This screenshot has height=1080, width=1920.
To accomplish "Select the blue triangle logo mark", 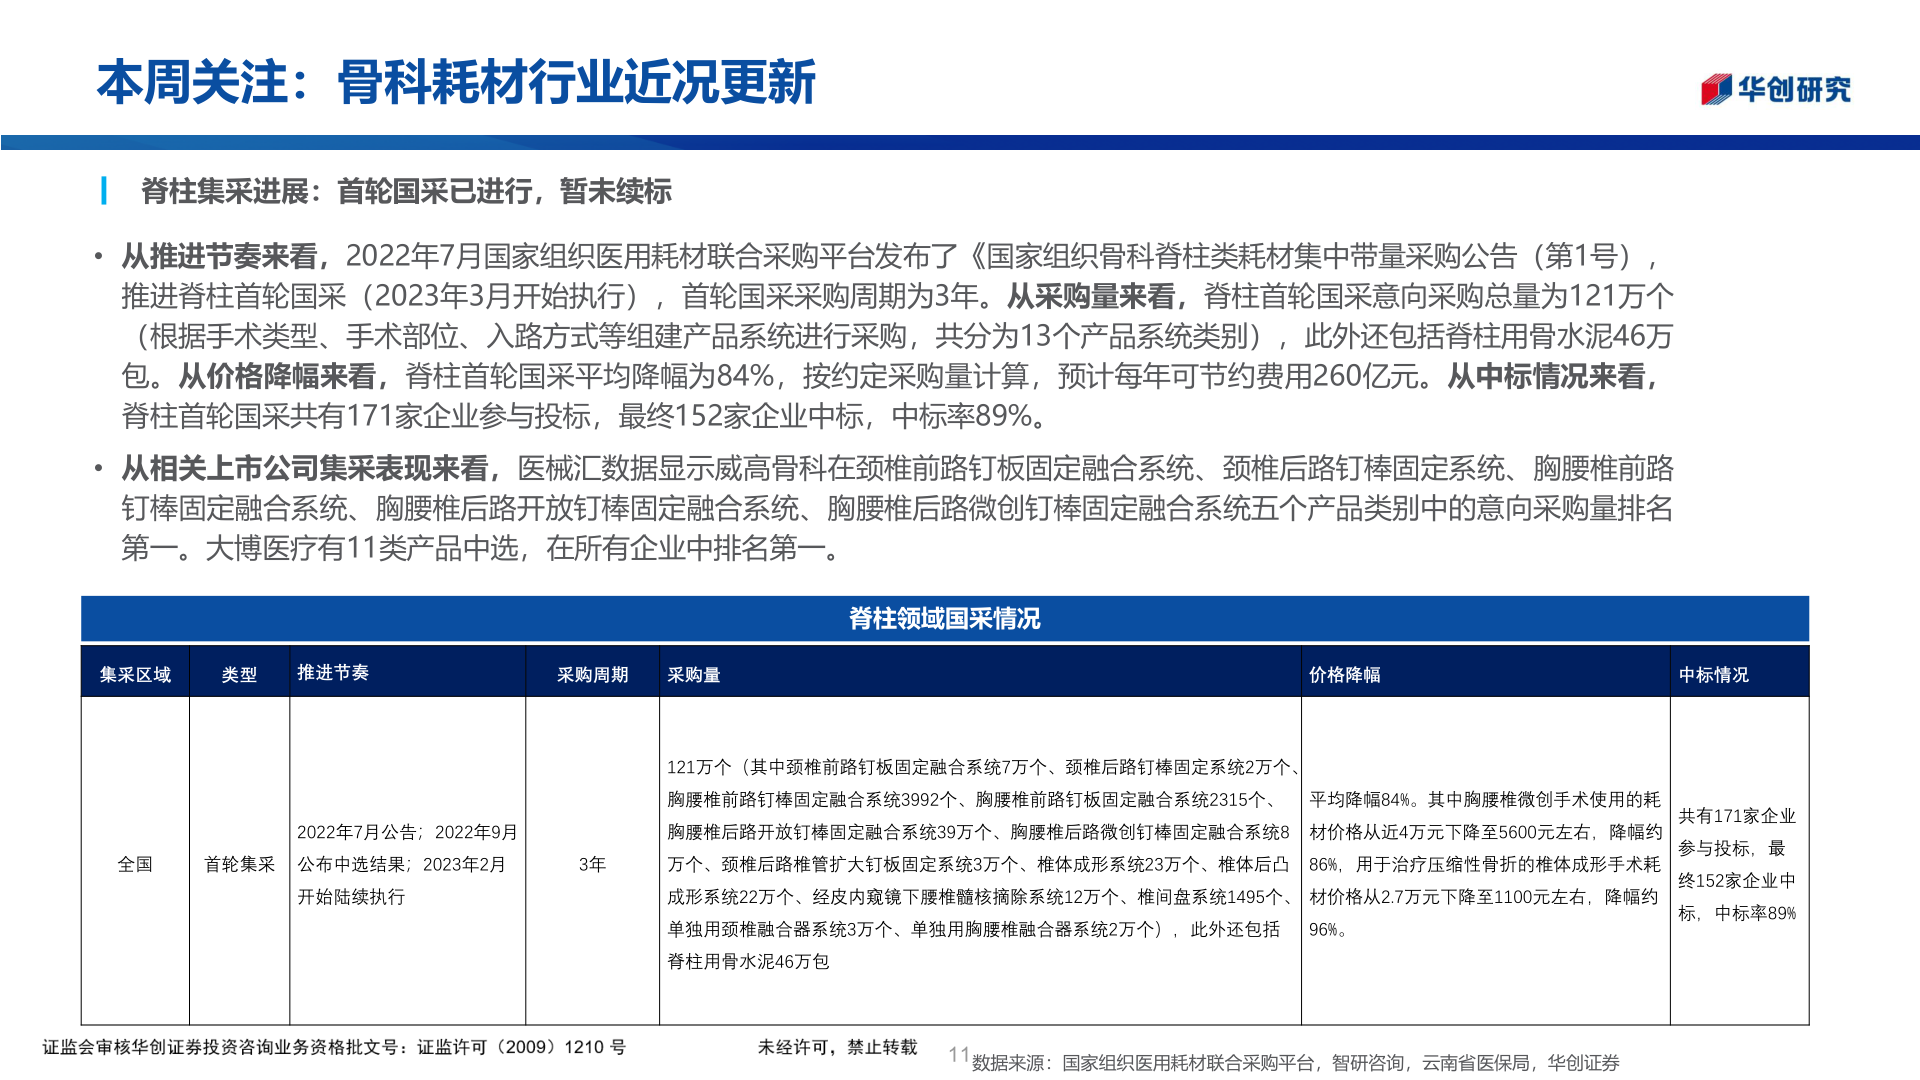I will tap(1723, 88).
